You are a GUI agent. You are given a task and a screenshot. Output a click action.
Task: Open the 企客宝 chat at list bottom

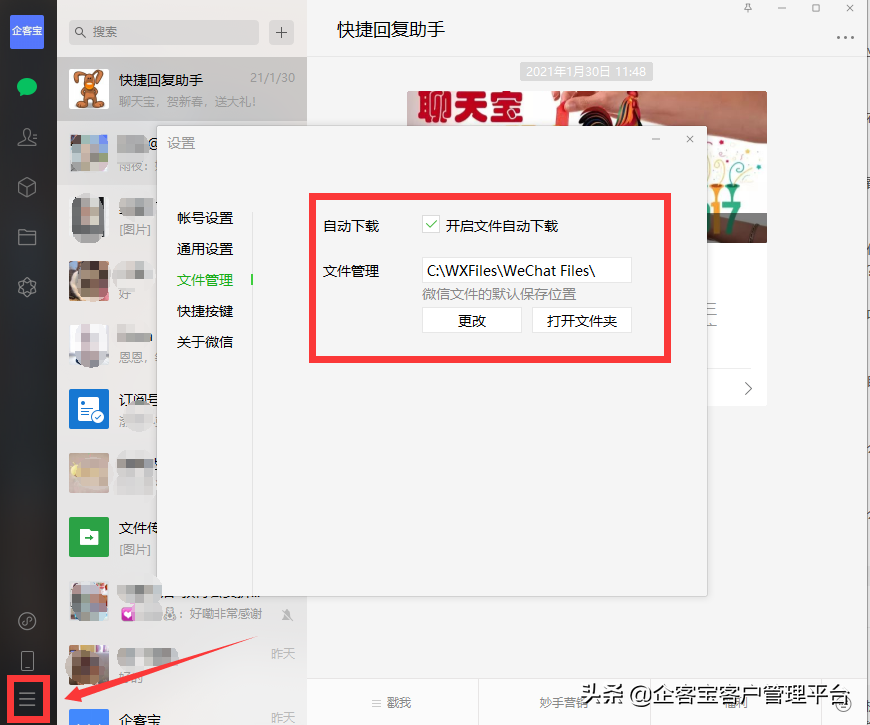pos(182,717)
